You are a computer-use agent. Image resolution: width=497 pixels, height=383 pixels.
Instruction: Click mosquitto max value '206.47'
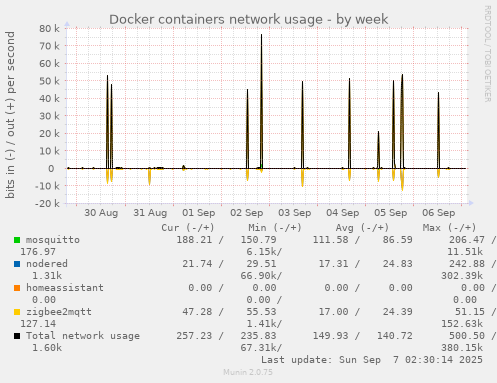pos(467,240)
